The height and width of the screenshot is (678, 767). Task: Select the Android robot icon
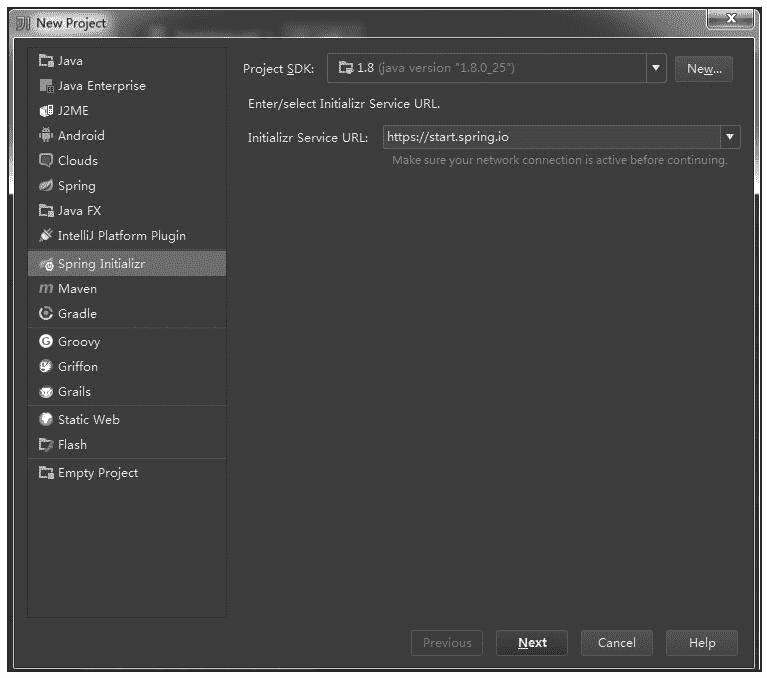pos(45,136)
